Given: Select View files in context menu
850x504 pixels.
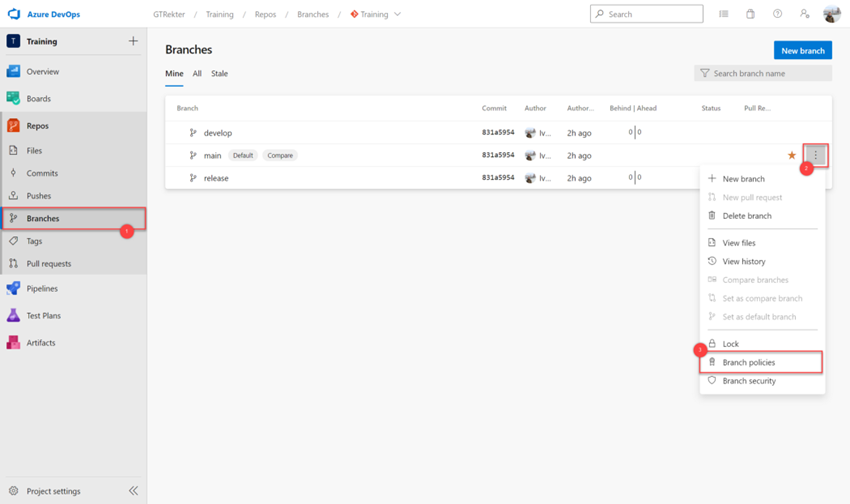Looking at the screenshot, I should point(762,243).
